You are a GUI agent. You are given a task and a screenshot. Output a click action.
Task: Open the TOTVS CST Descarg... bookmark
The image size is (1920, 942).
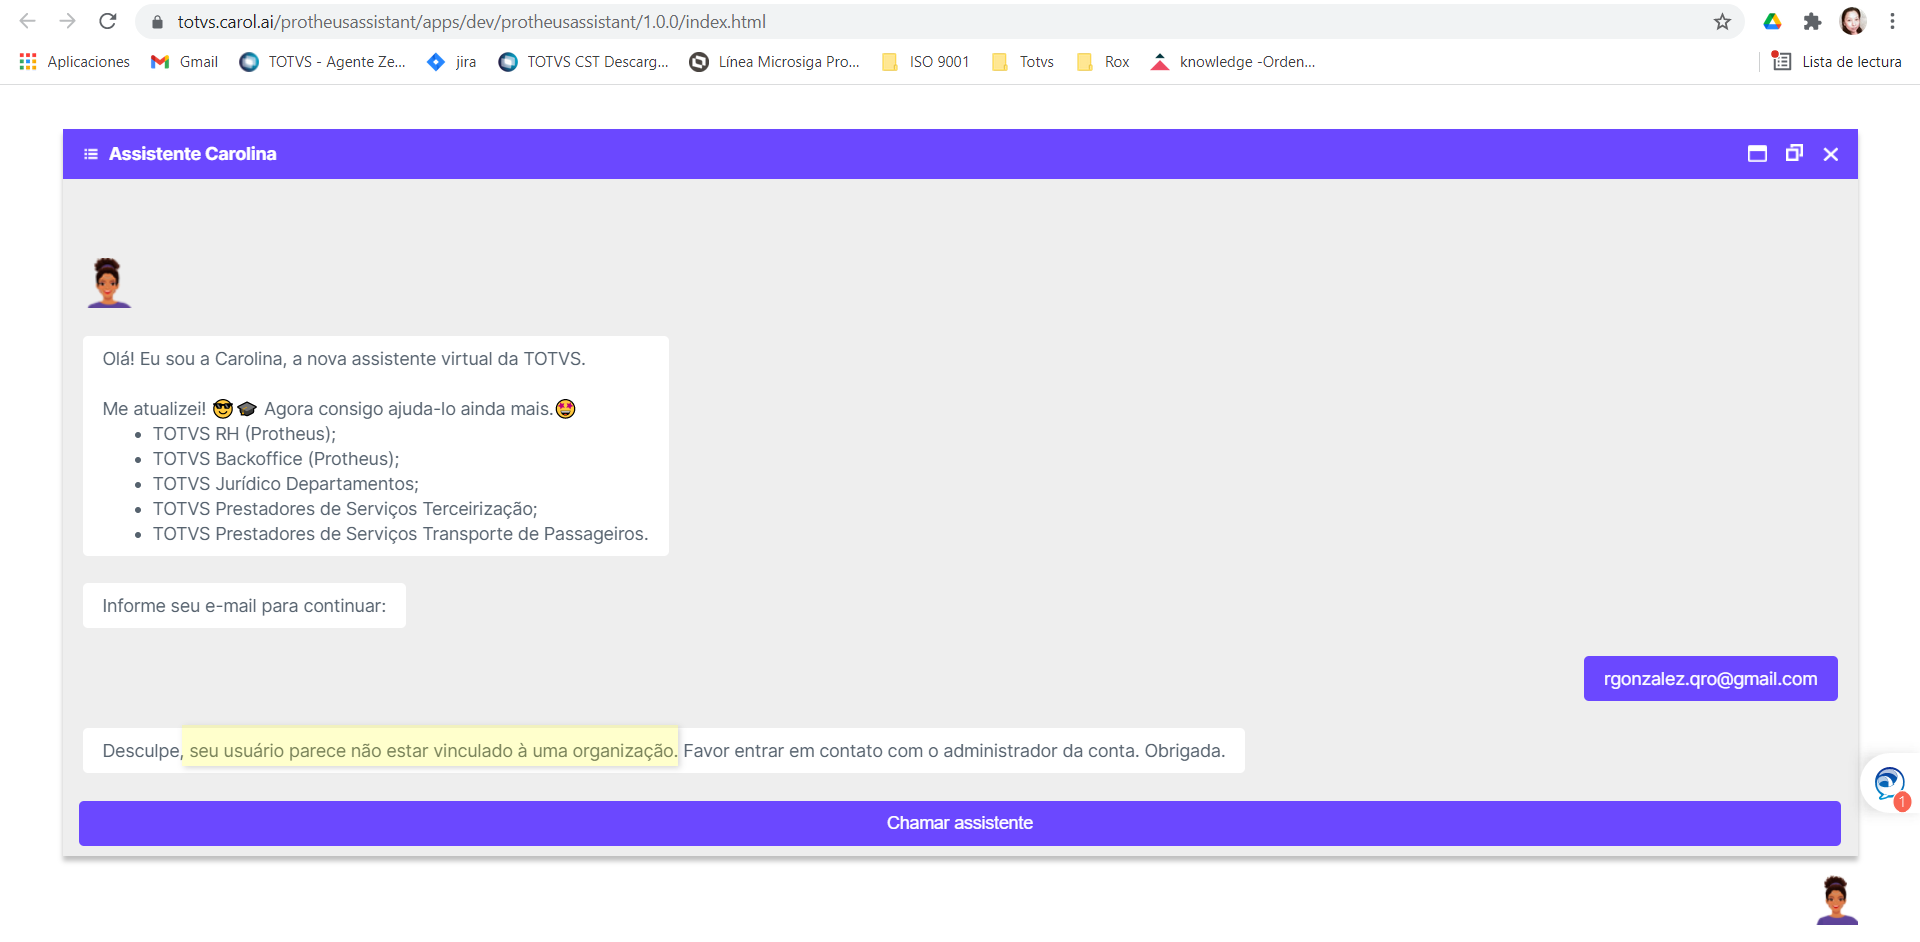(583, 62)
